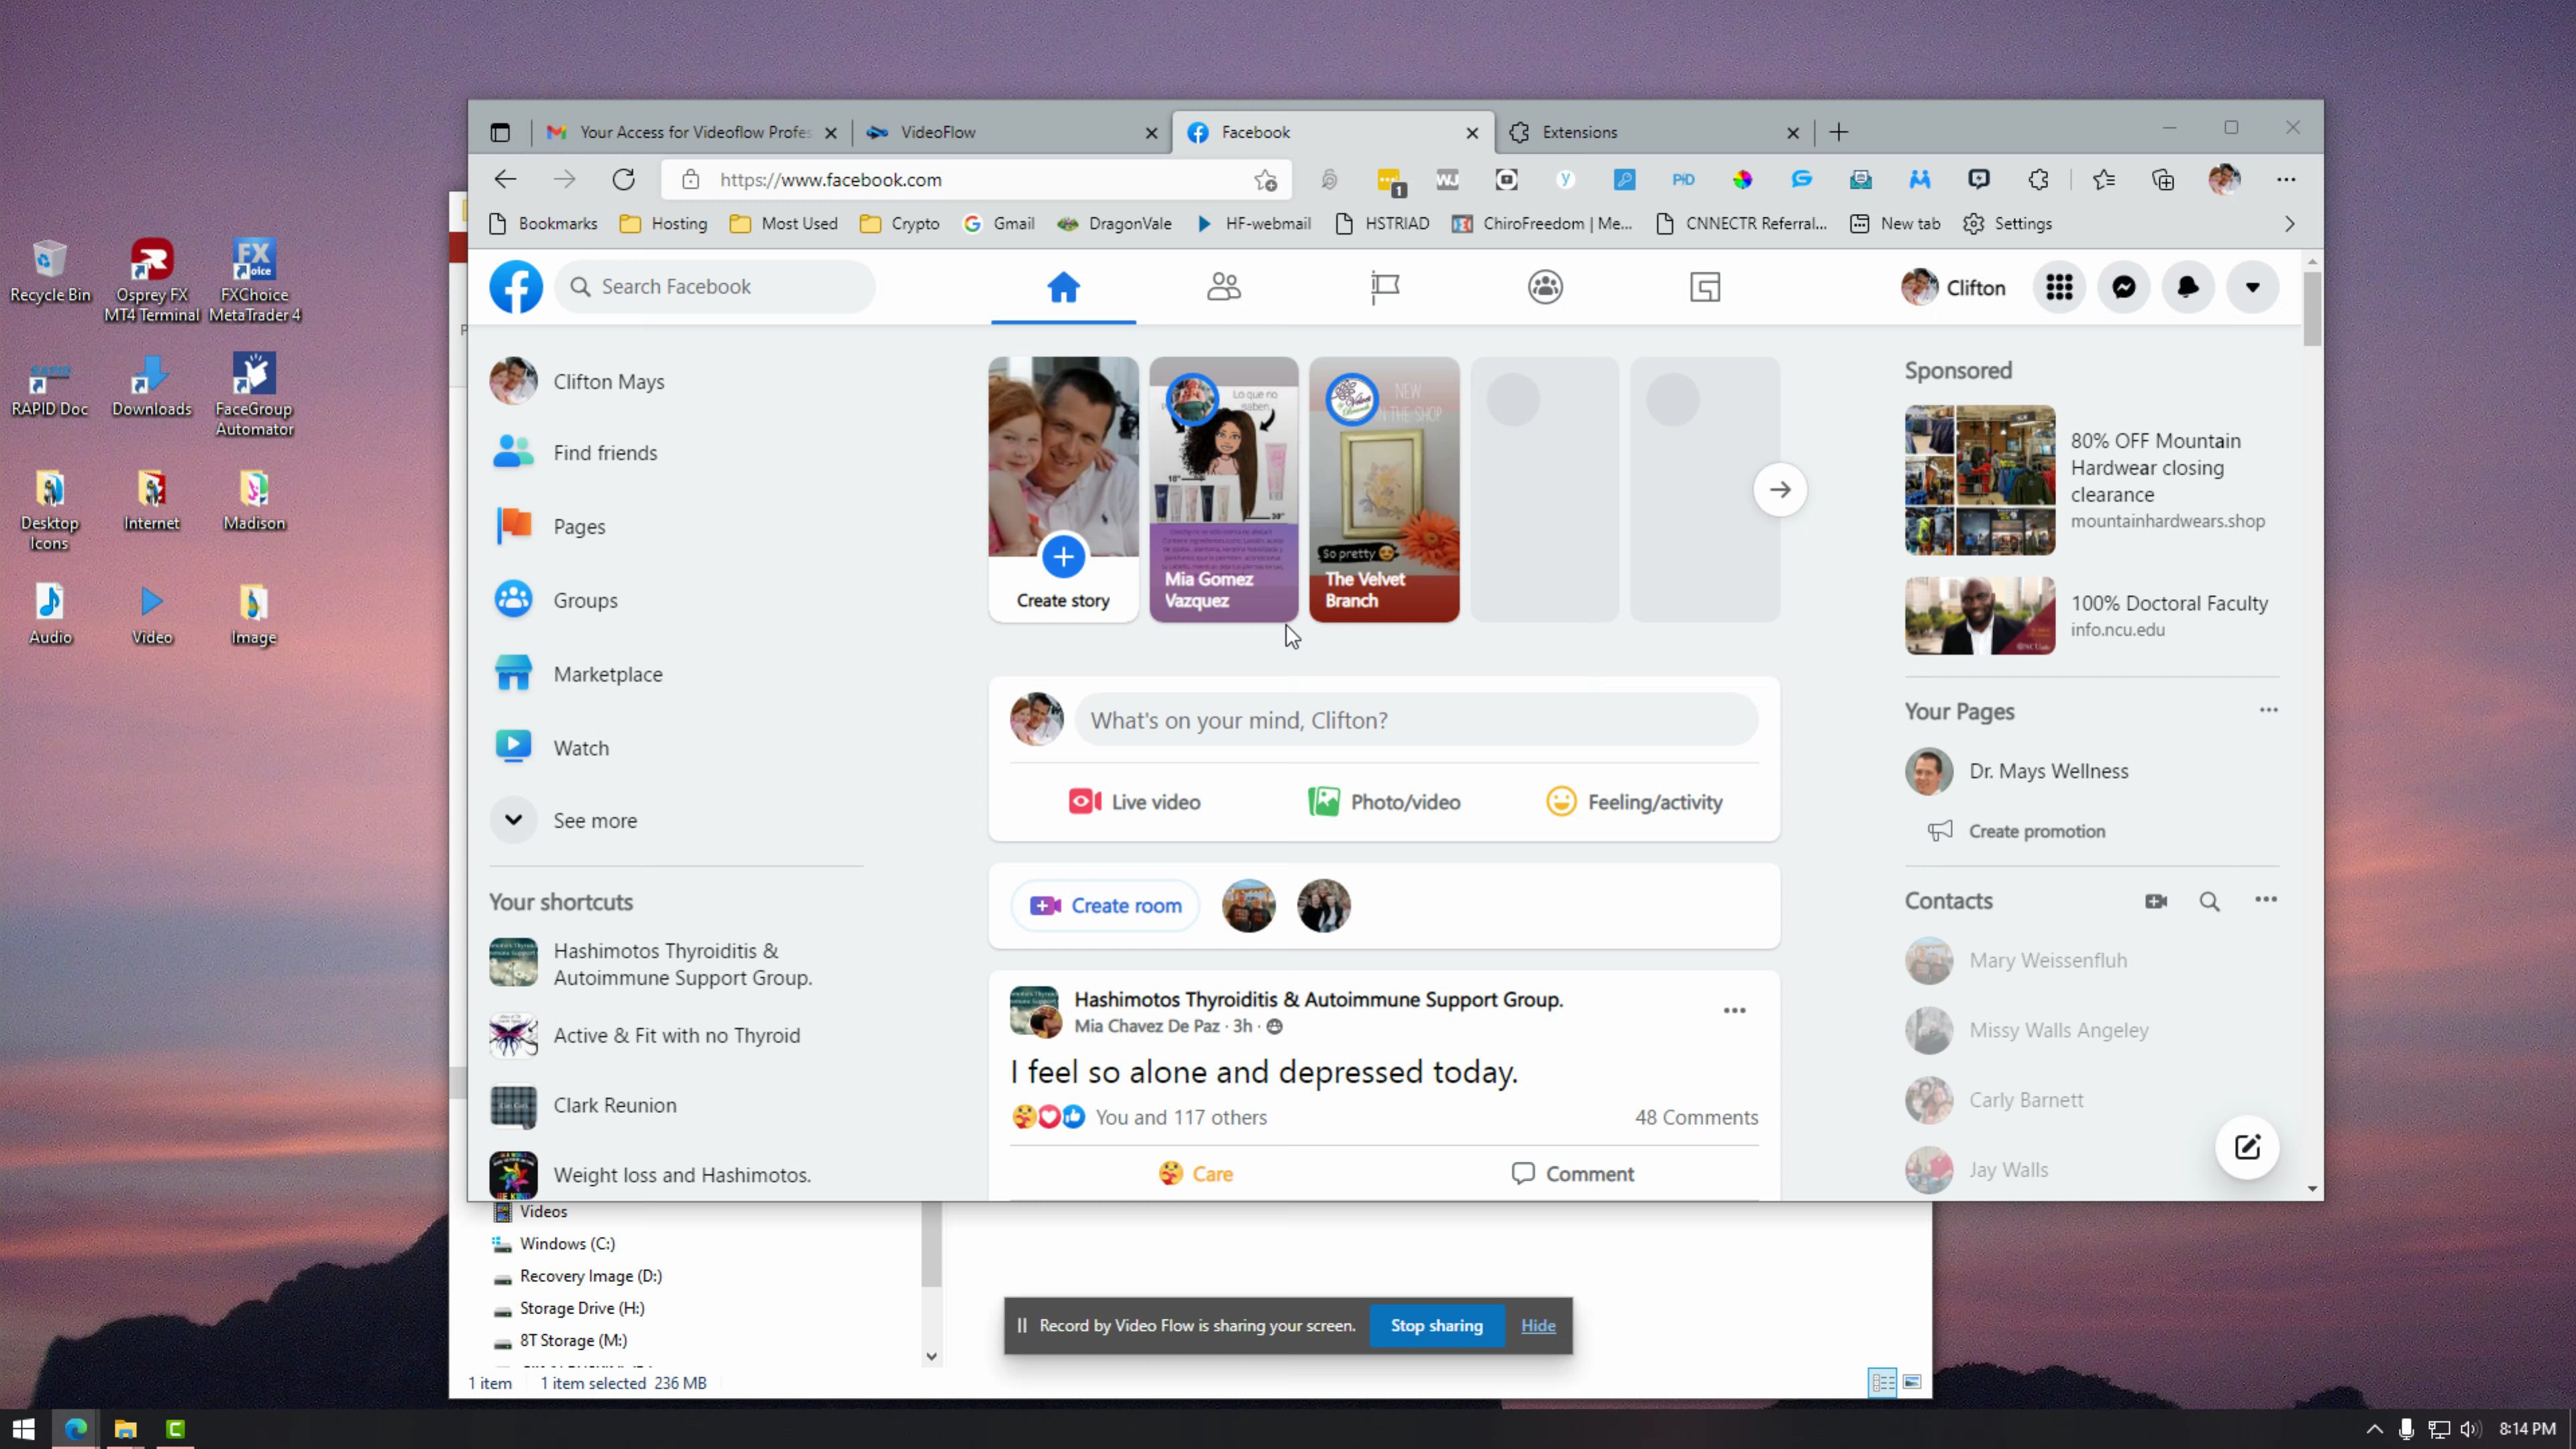Choose Feeling/activity
The width and height of the screenshot is (2576, 1449).
[1634, 802]
